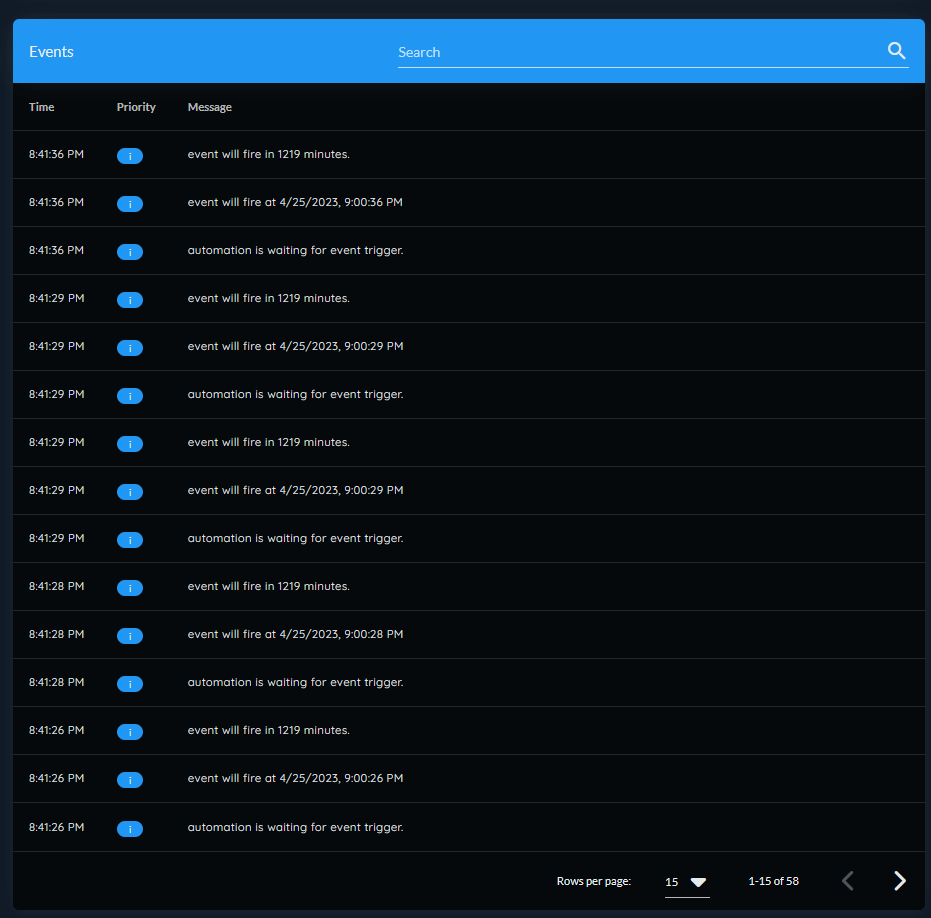This screenshot has width=931, height=918.
Task: Select 8:41:26 PM 'automation is waiting' message
Action: click(295, 827)
